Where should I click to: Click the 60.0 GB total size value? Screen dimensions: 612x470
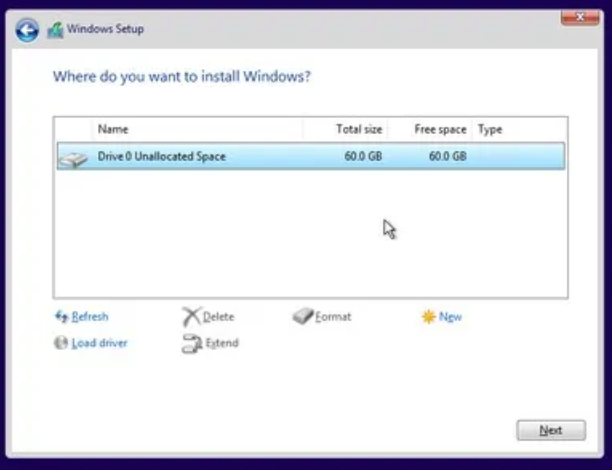pyautogui.click(x=363, y=157)
